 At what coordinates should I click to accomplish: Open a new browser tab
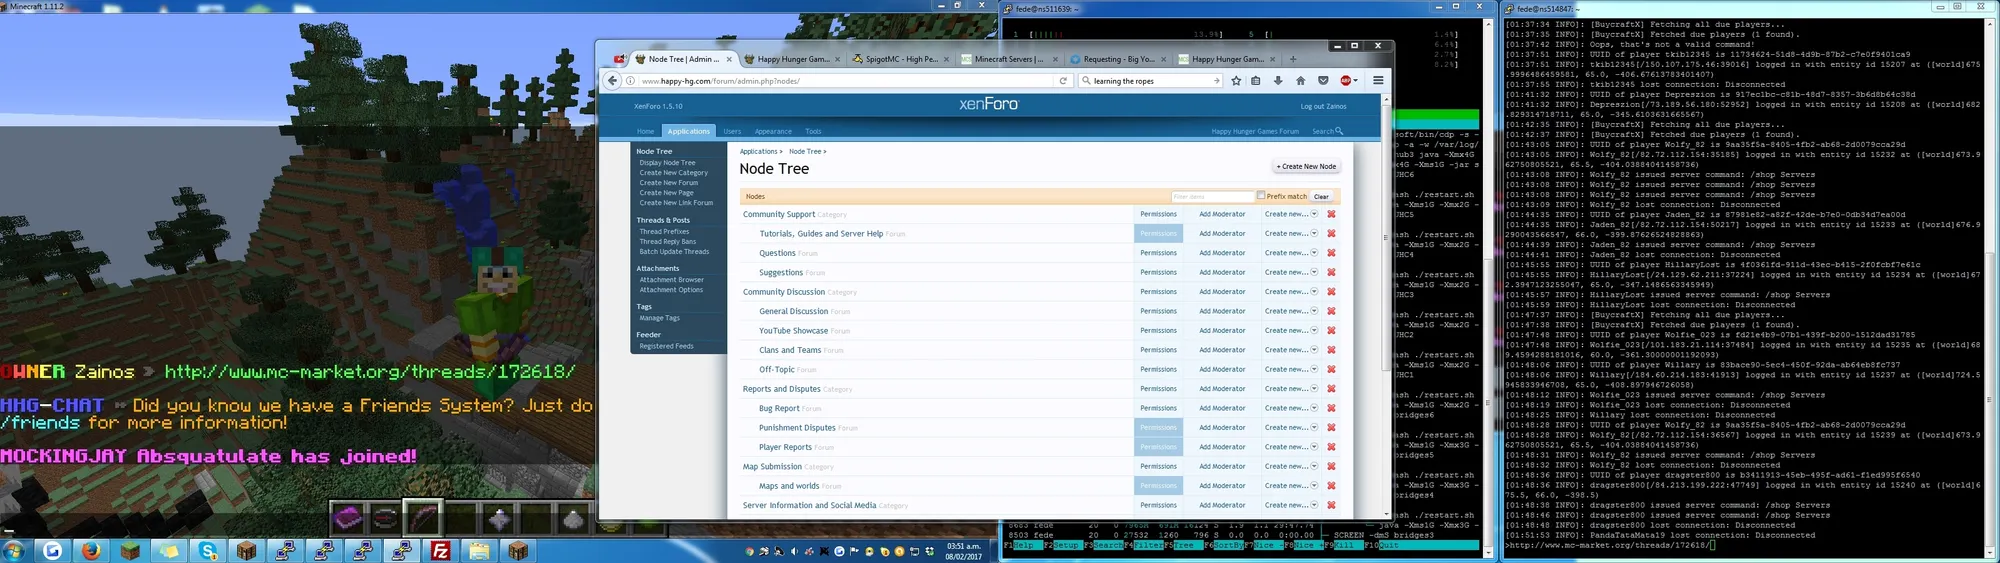(1293, 59)
